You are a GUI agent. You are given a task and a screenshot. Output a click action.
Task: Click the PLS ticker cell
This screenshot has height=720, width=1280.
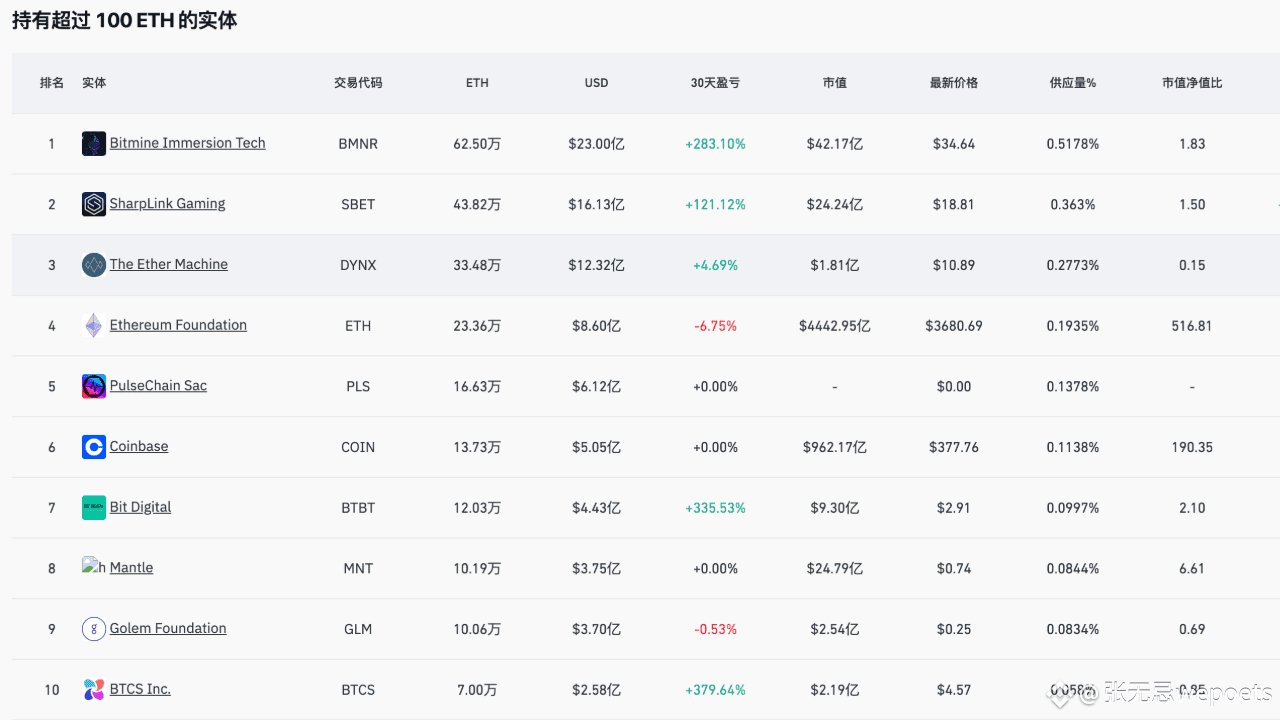(x=358, y=386)
